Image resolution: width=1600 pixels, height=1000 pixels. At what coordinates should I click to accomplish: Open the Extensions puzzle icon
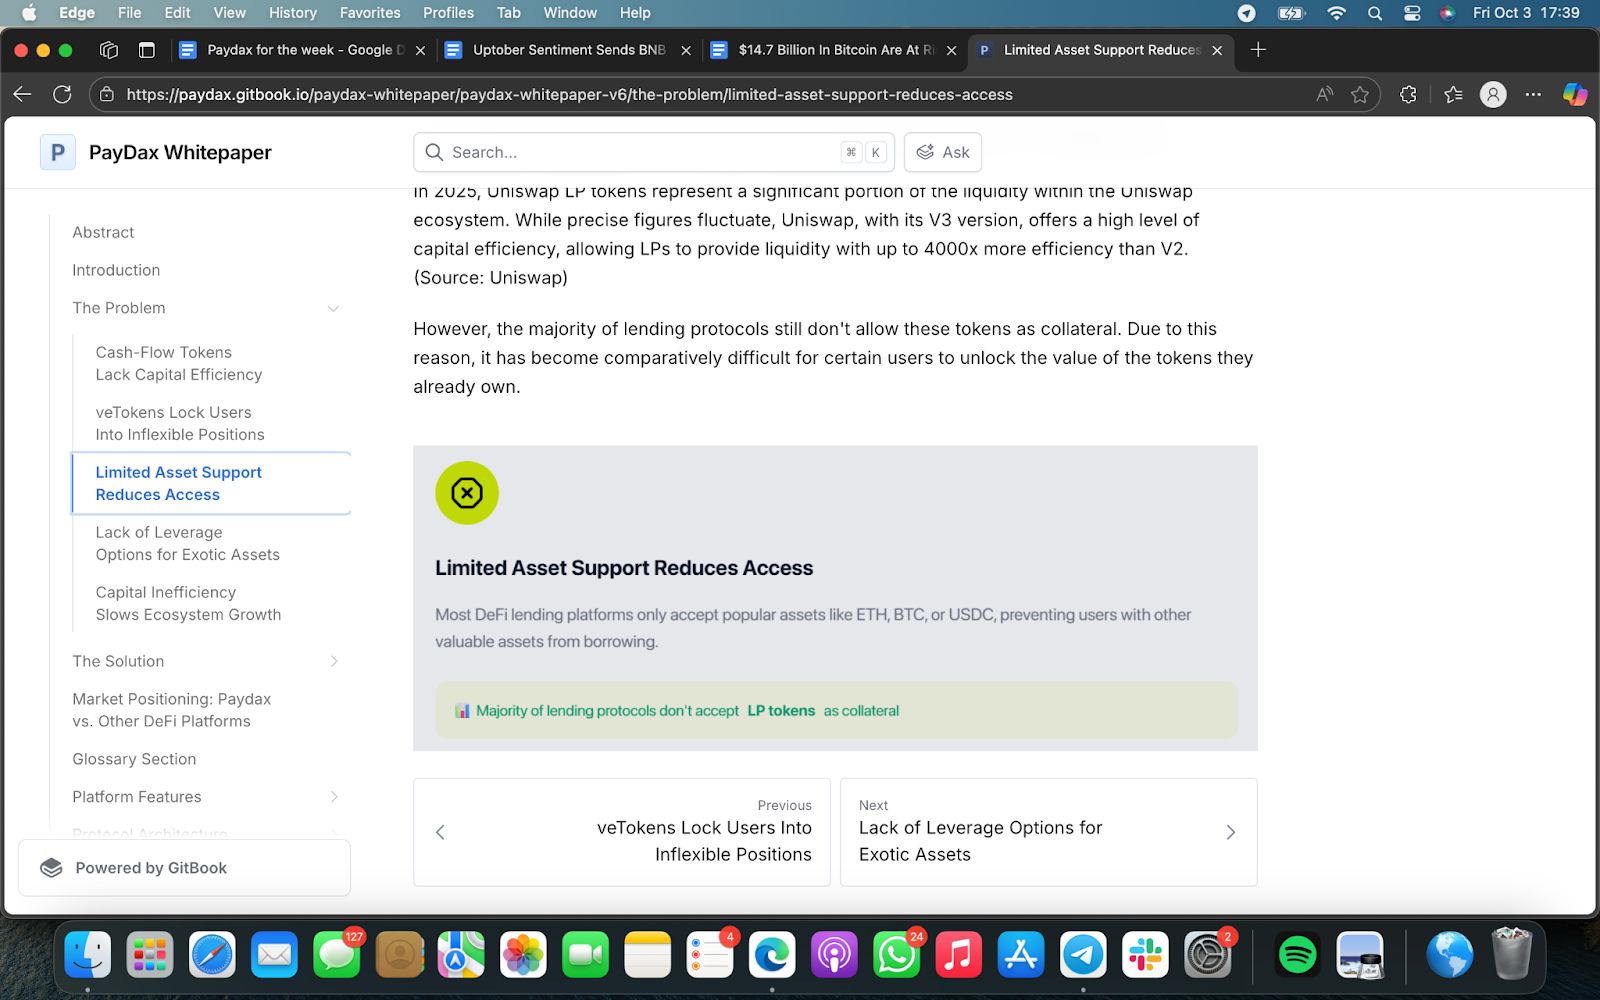tap(1408, 94)
